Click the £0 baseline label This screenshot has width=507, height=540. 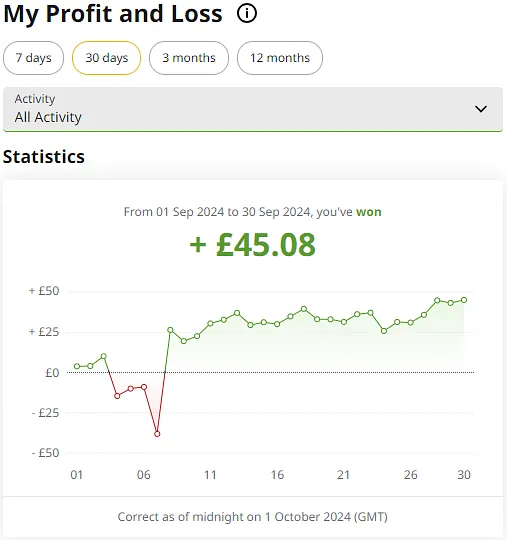tap(52, 373)
